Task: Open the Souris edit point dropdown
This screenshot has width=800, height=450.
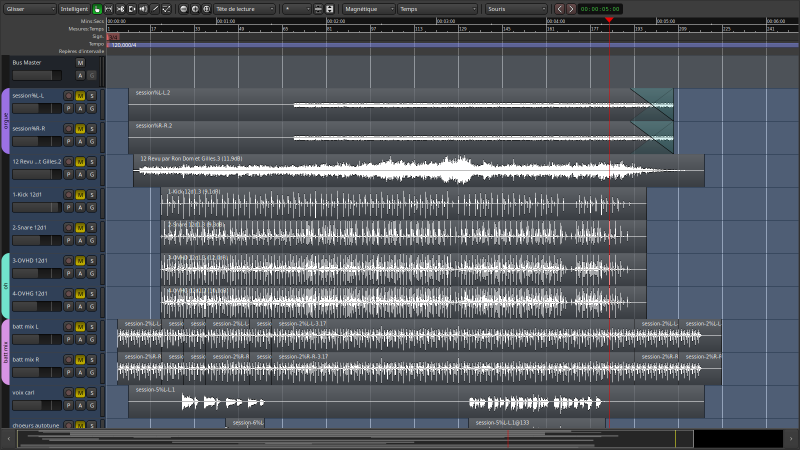Action: click(x=516, y=9)
